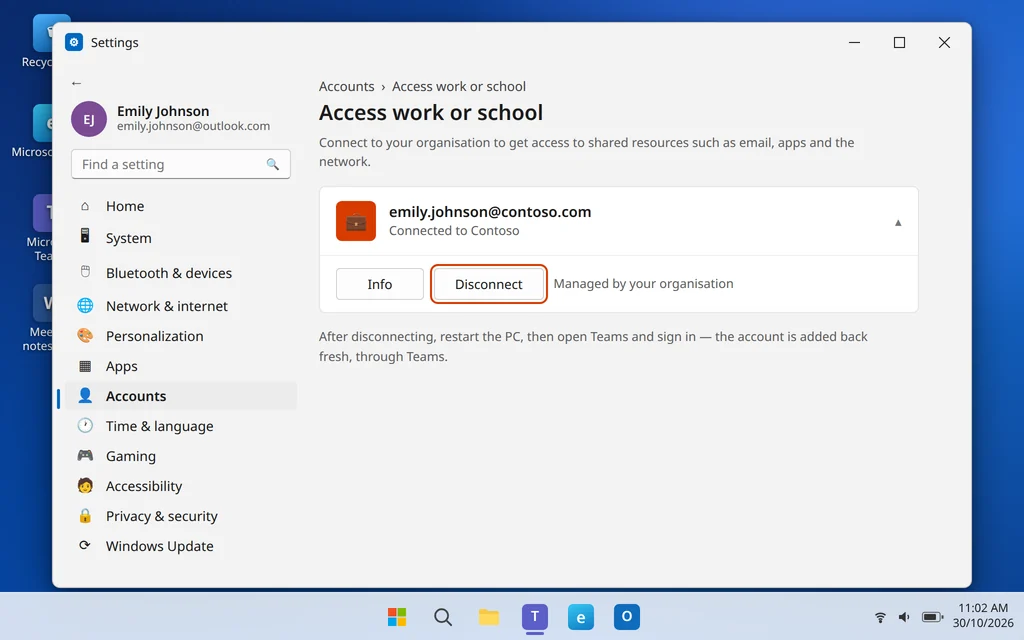Click the volume speaker tray icon
The height and width of the screenshot is (640, 1024).
tap(904, 616)
